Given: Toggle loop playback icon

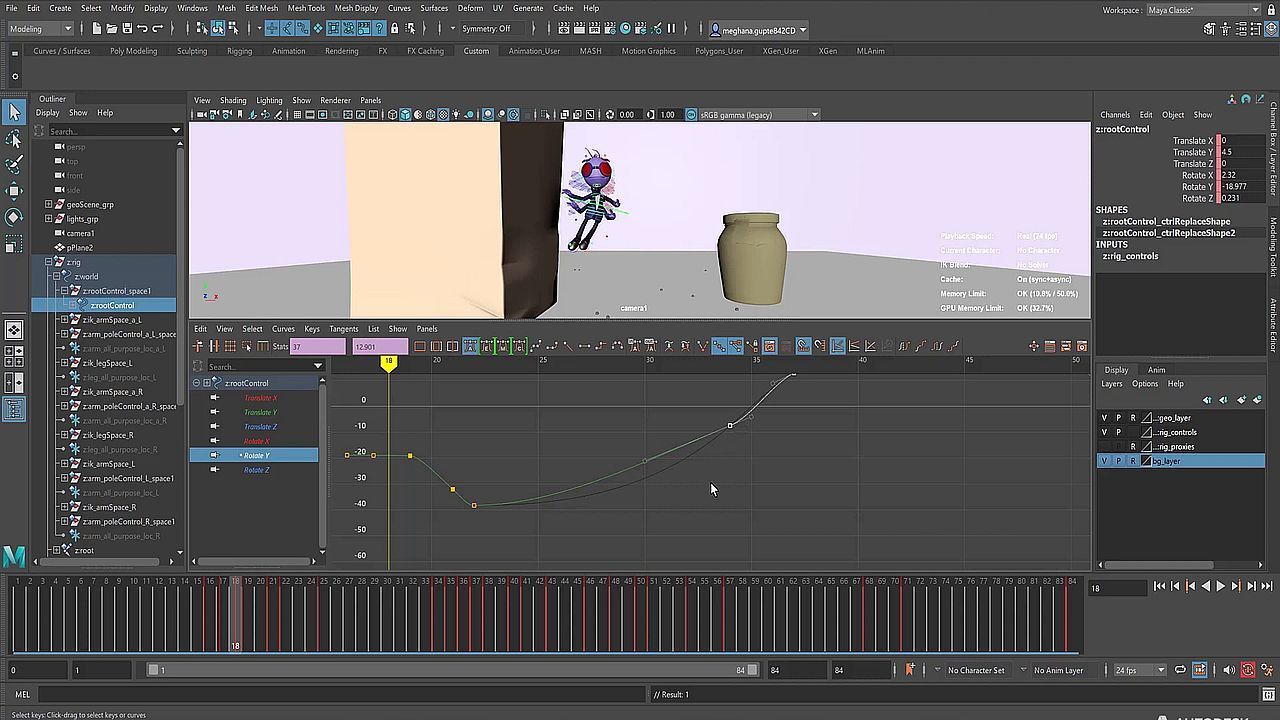Looking at the screenshot, I should click(1180, 670).
